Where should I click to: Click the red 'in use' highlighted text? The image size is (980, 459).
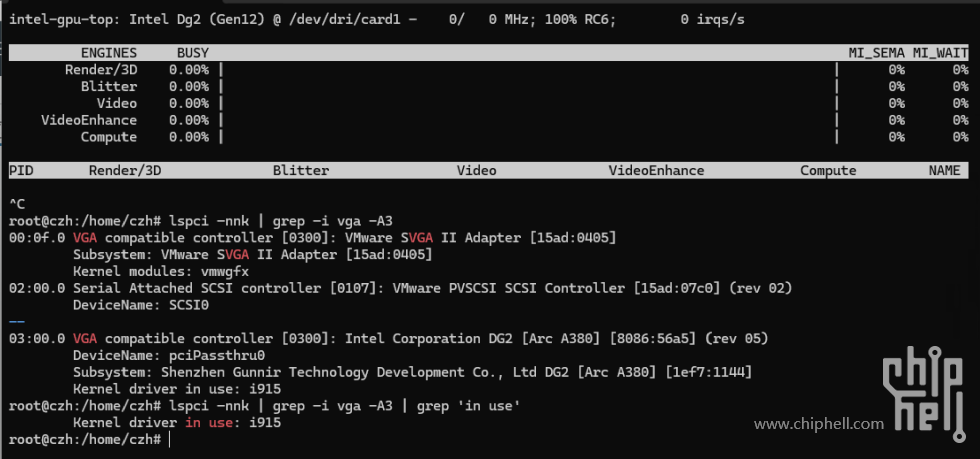pyautogui.click(x=209, y=423)
